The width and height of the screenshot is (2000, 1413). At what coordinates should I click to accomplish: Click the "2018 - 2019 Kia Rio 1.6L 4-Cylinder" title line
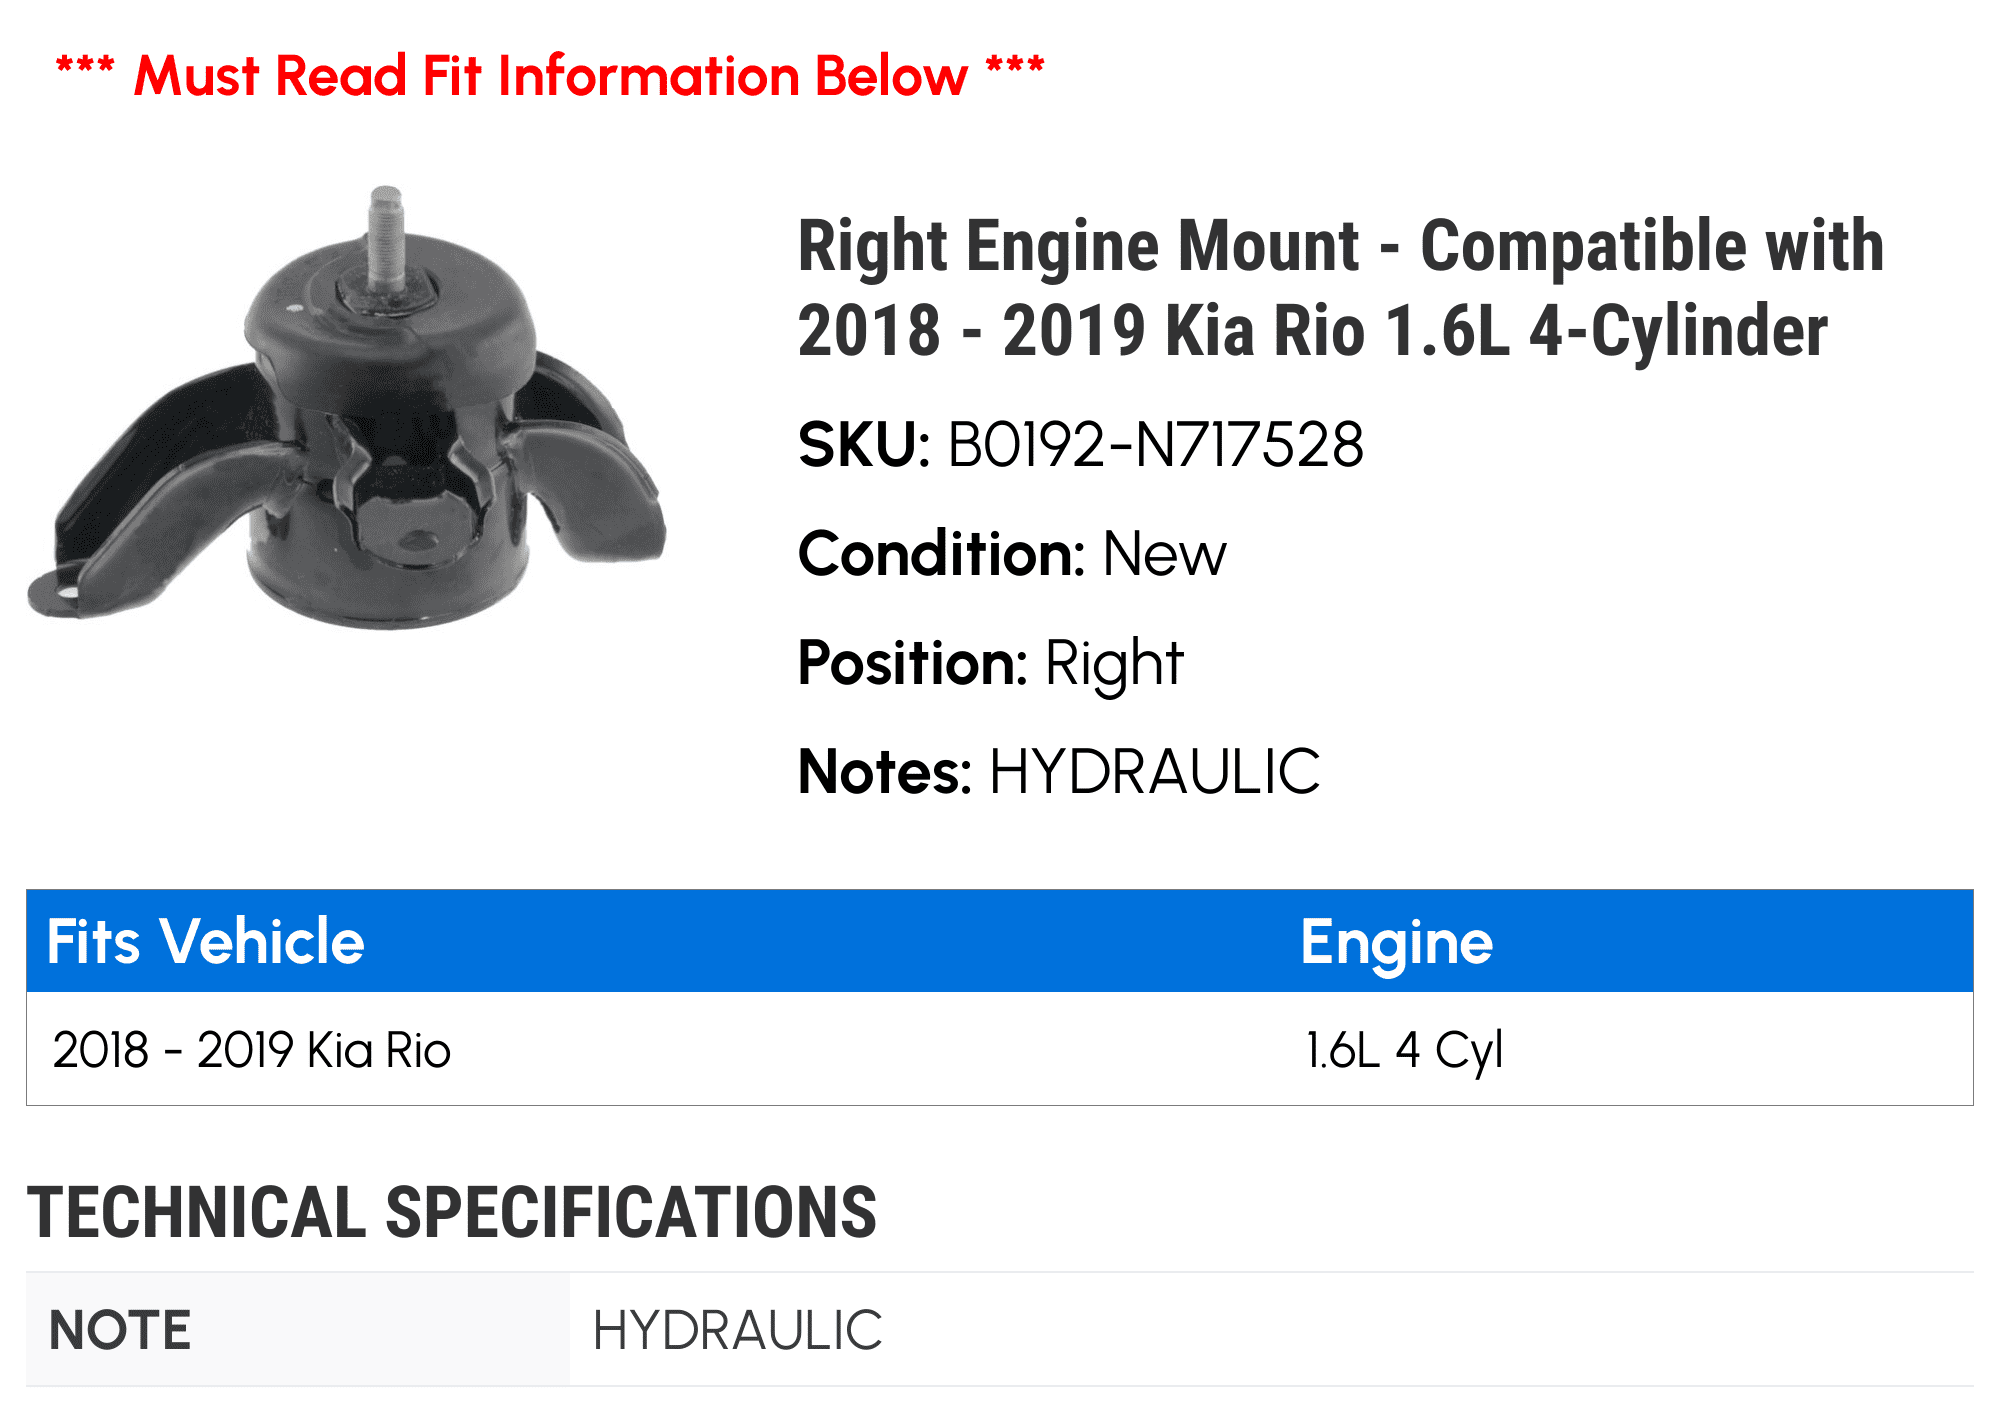[x=1312, y=331]
